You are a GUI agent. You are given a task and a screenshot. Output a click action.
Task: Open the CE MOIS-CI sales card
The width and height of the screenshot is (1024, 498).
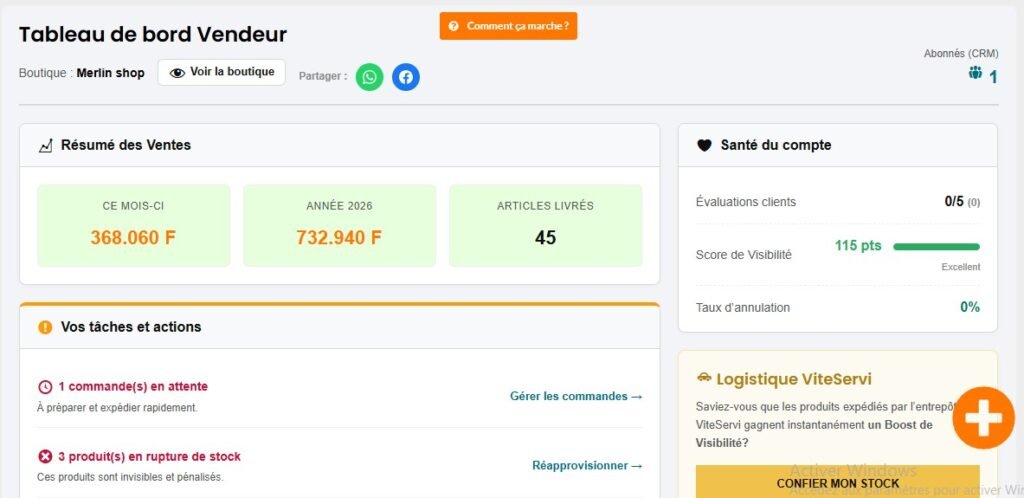point(133,225)
